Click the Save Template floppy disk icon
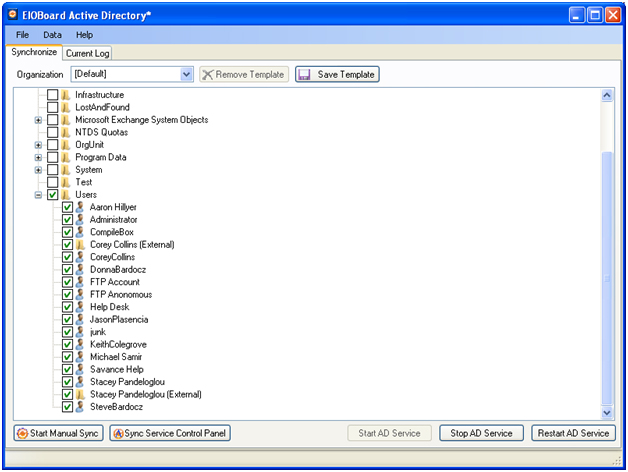 point(304,75)
